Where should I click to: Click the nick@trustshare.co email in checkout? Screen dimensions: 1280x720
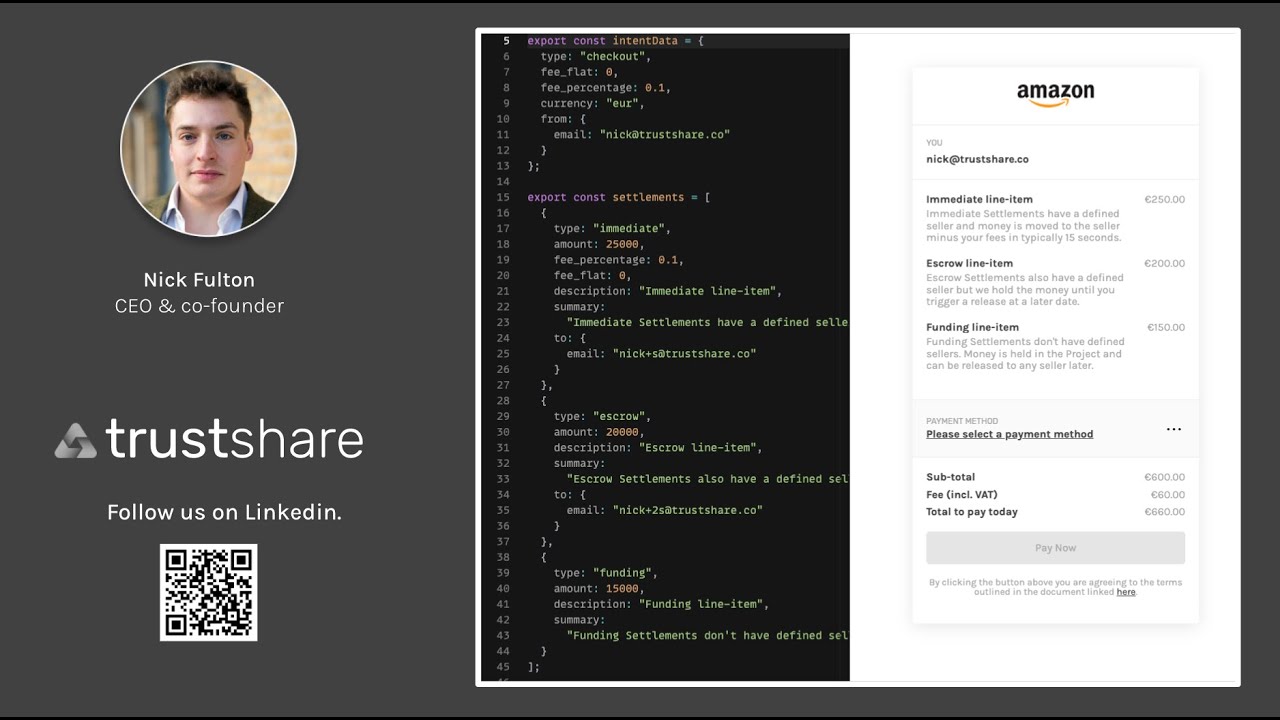(977, 159)
